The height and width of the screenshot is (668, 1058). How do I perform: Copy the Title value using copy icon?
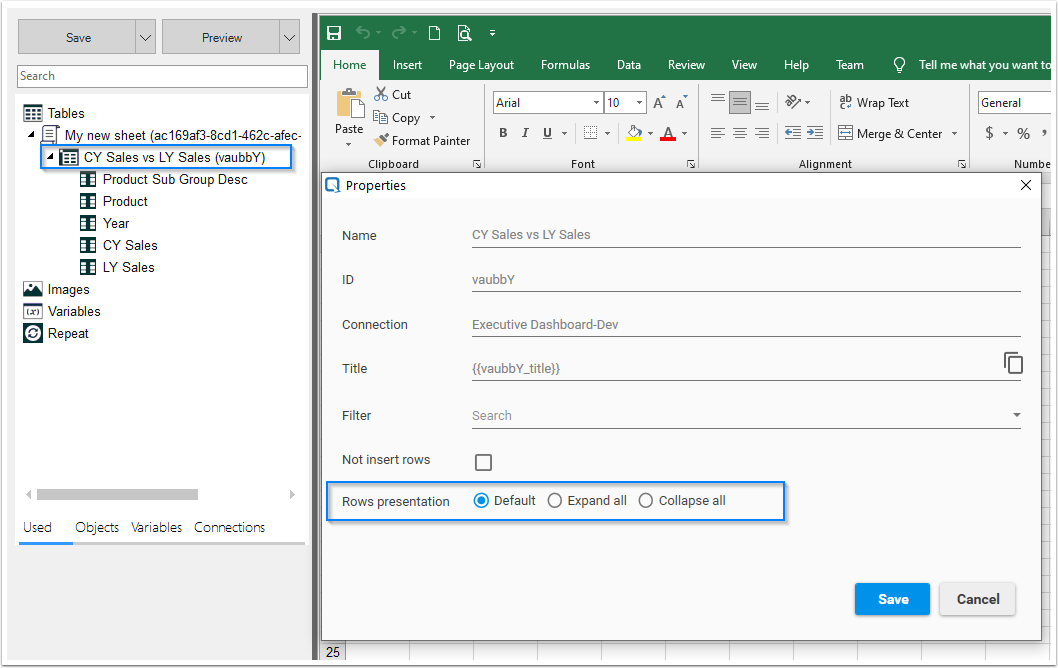(1014, 363)
